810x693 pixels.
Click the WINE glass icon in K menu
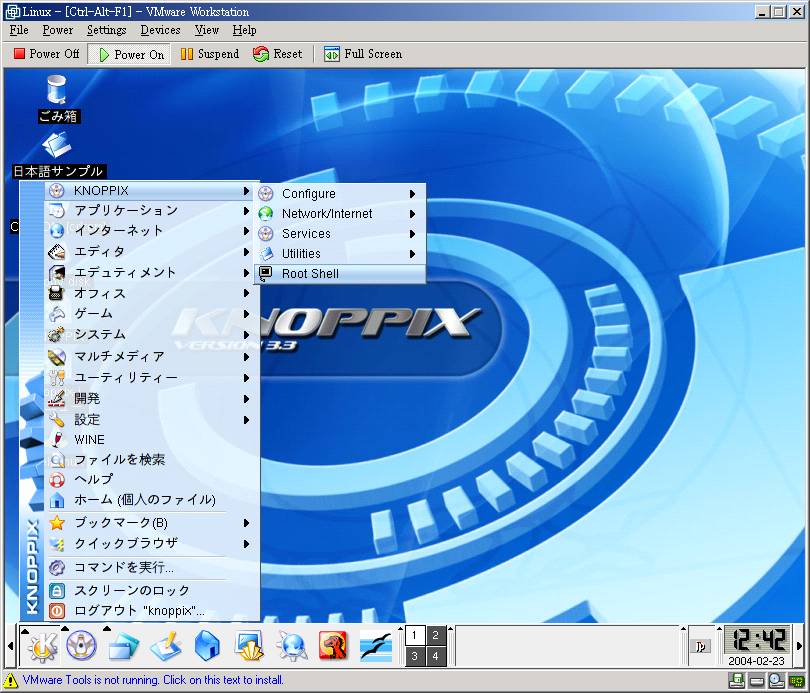point(57,439)
